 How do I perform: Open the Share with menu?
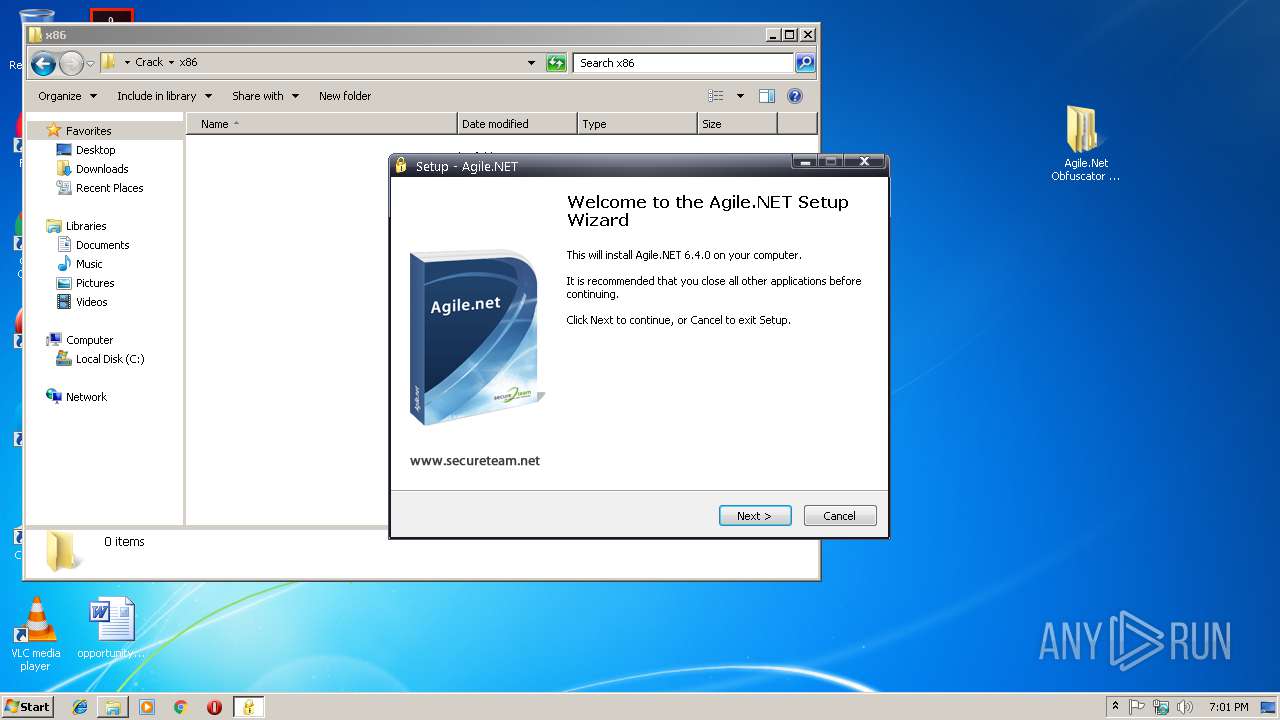click(265, 96)
